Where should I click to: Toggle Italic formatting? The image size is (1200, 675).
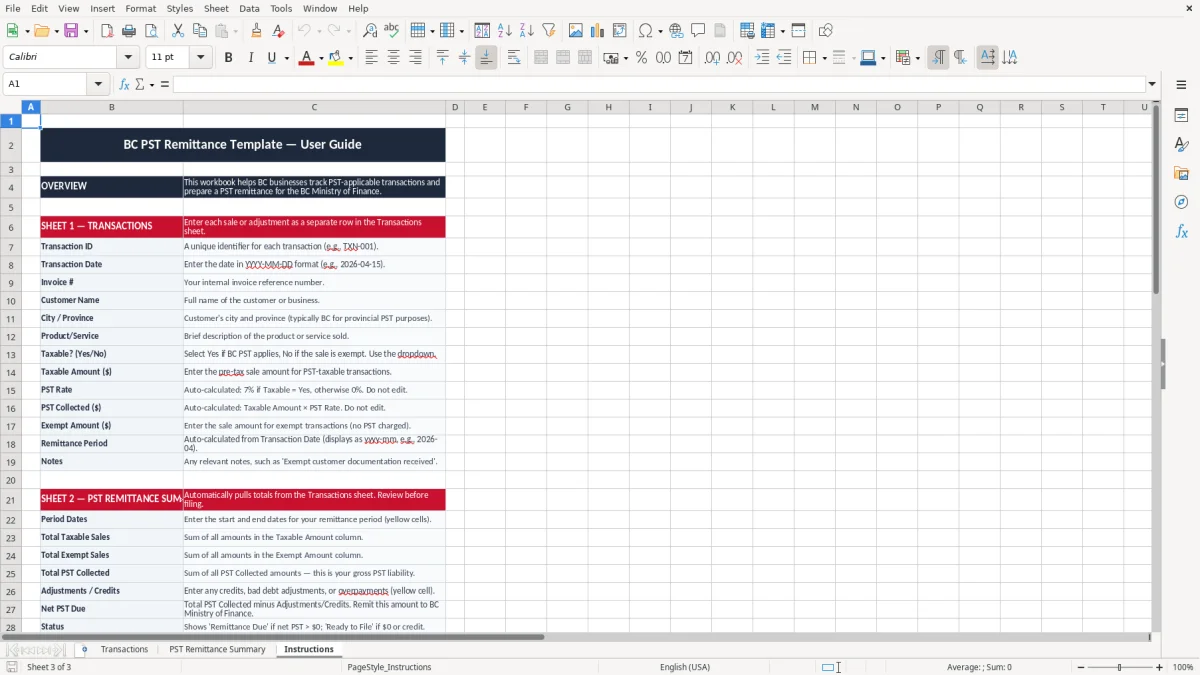[x=251, y=58]
